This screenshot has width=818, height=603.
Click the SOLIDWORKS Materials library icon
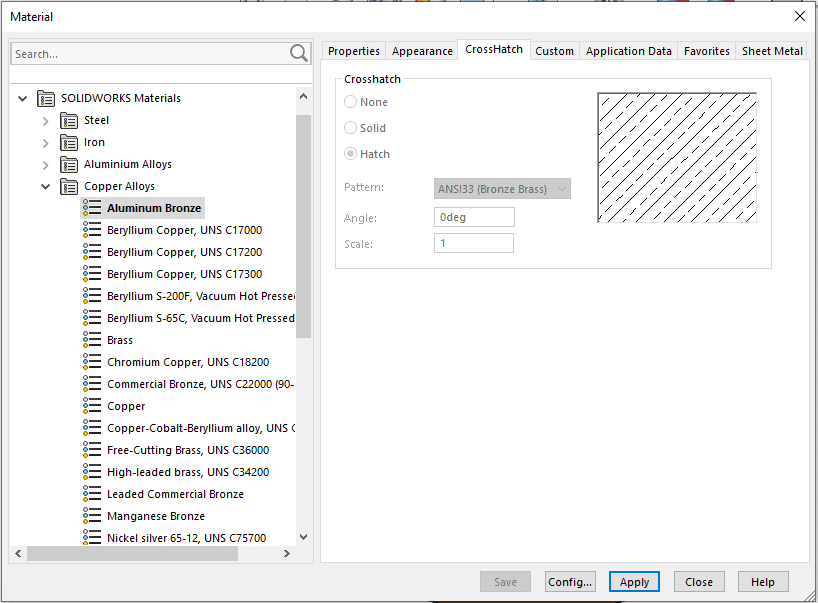coord(46,98)
